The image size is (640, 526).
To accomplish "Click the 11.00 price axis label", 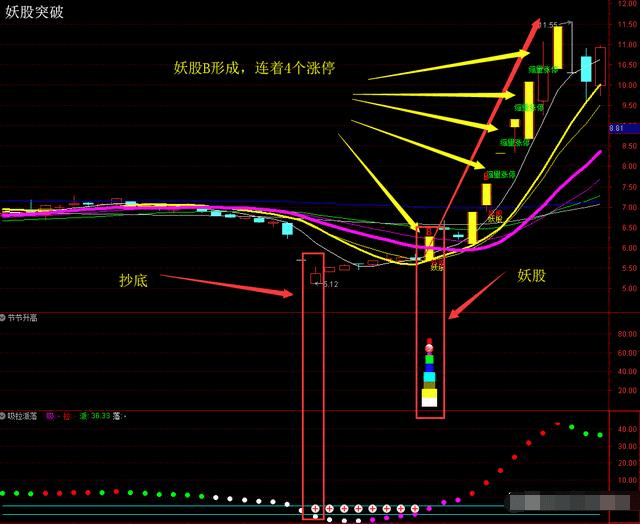I will (627, 44).
